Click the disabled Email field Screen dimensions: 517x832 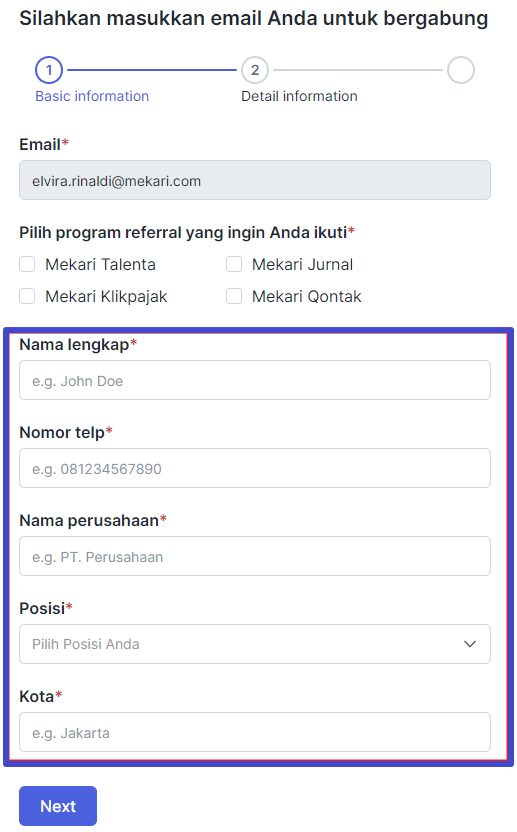tap(255, 180)
